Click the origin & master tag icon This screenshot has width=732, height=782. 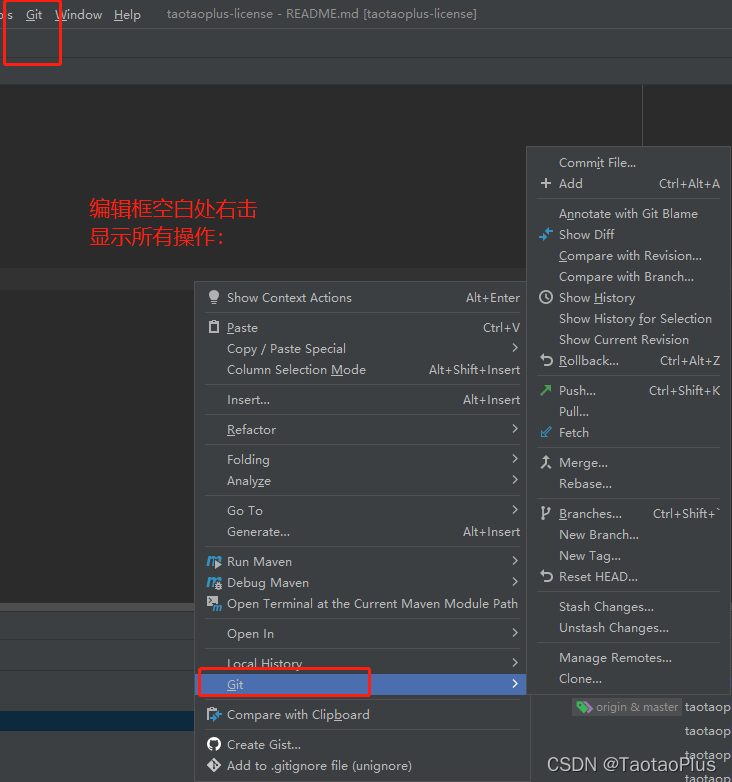click(x=584, y=707)
